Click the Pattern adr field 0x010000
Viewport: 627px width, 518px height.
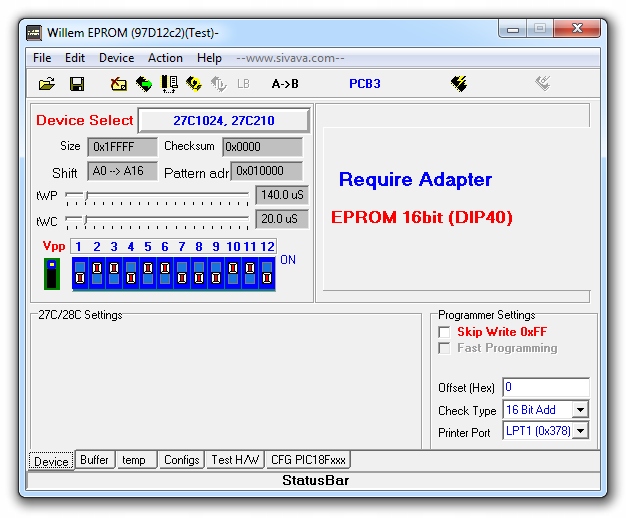tap(267, 171)
